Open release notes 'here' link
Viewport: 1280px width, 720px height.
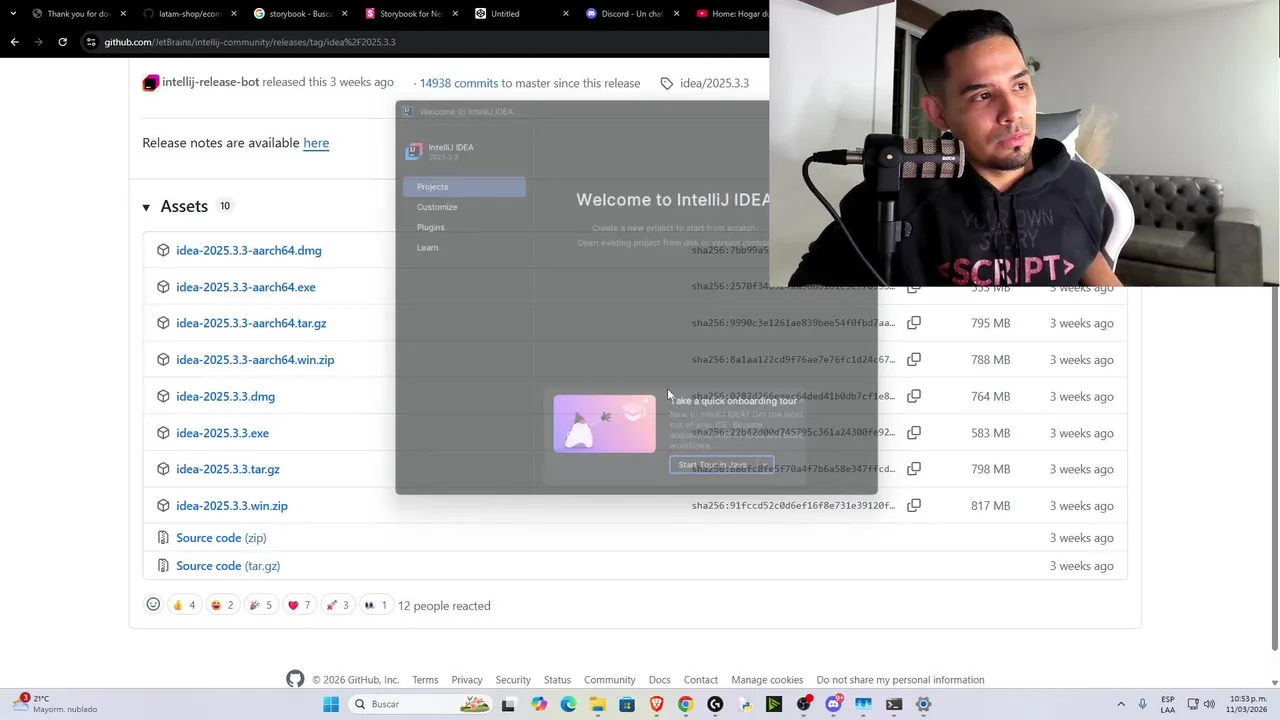tap(316, 143)
